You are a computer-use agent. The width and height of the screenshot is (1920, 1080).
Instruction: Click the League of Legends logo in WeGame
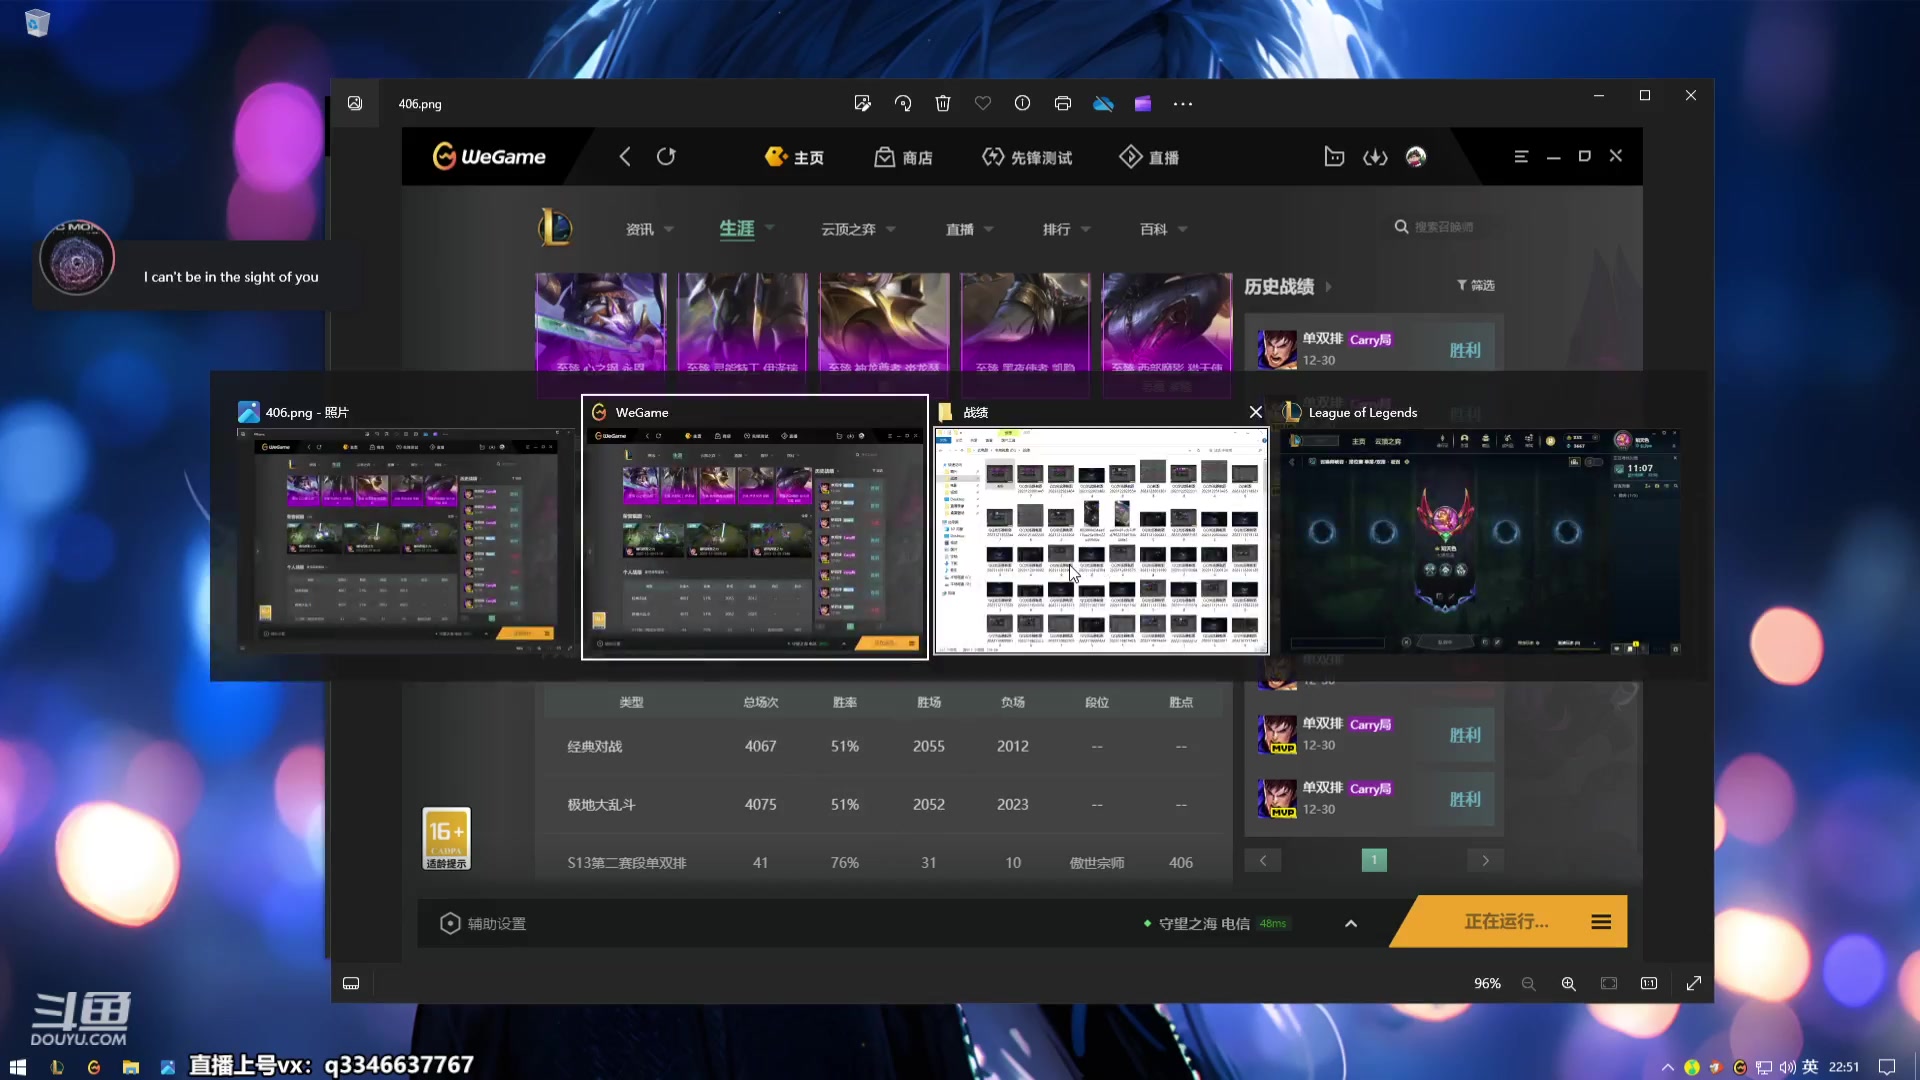(555, 228)
